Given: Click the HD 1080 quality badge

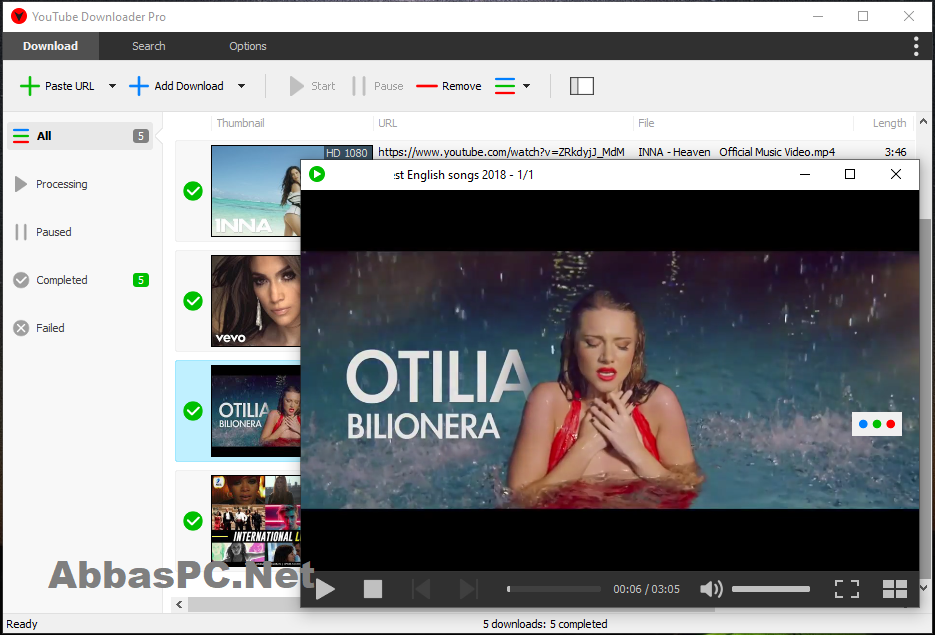Looking at the screenshot, I should [x=348, y=153].
